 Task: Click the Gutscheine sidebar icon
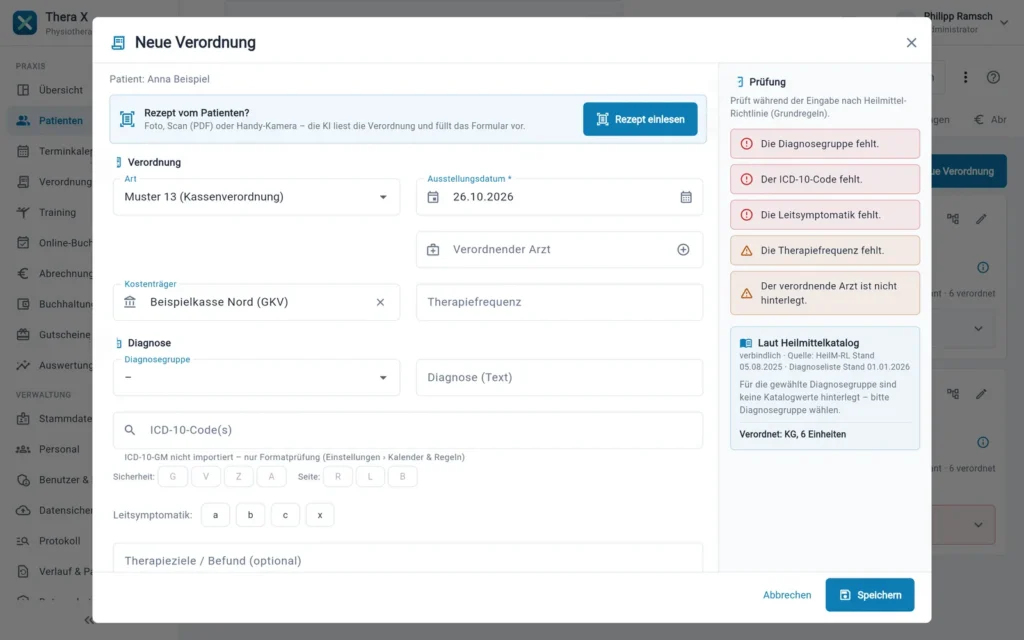tap(23, 334)
